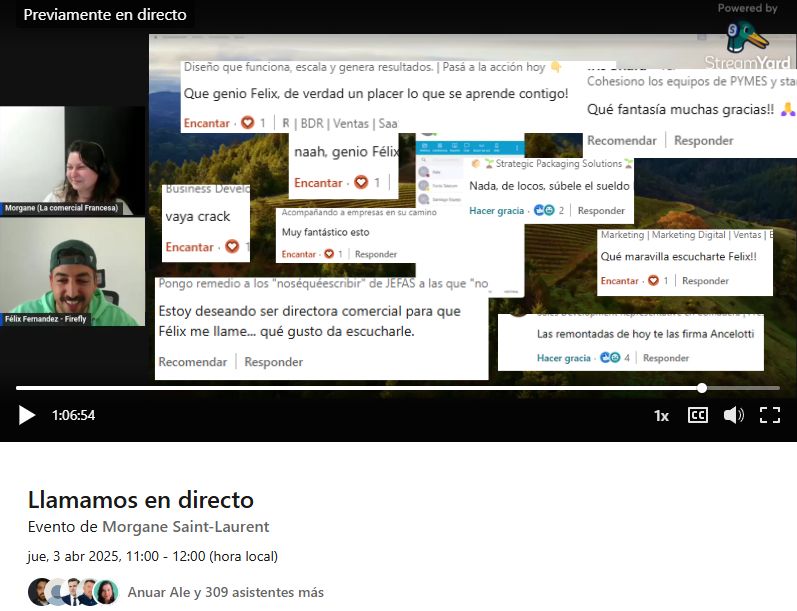Screen dimensions: 797x611
Task: Click 'Hacer gracia' under 'súbele el sueldo'
Action: pyautogui.click(x=496, y=210)
